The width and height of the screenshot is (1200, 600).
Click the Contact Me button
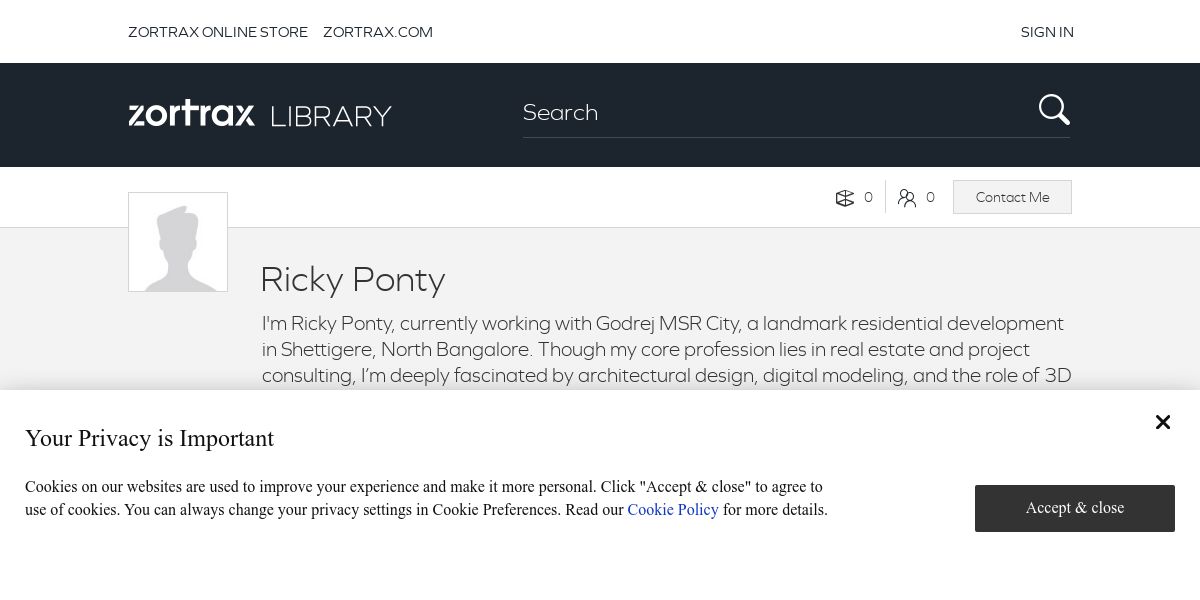1012,197
